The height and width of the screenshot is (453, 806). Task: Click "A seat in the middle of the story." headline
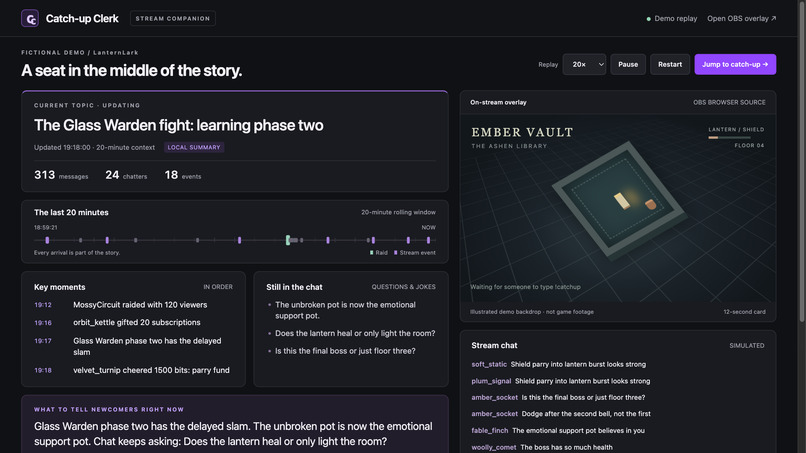132,70
